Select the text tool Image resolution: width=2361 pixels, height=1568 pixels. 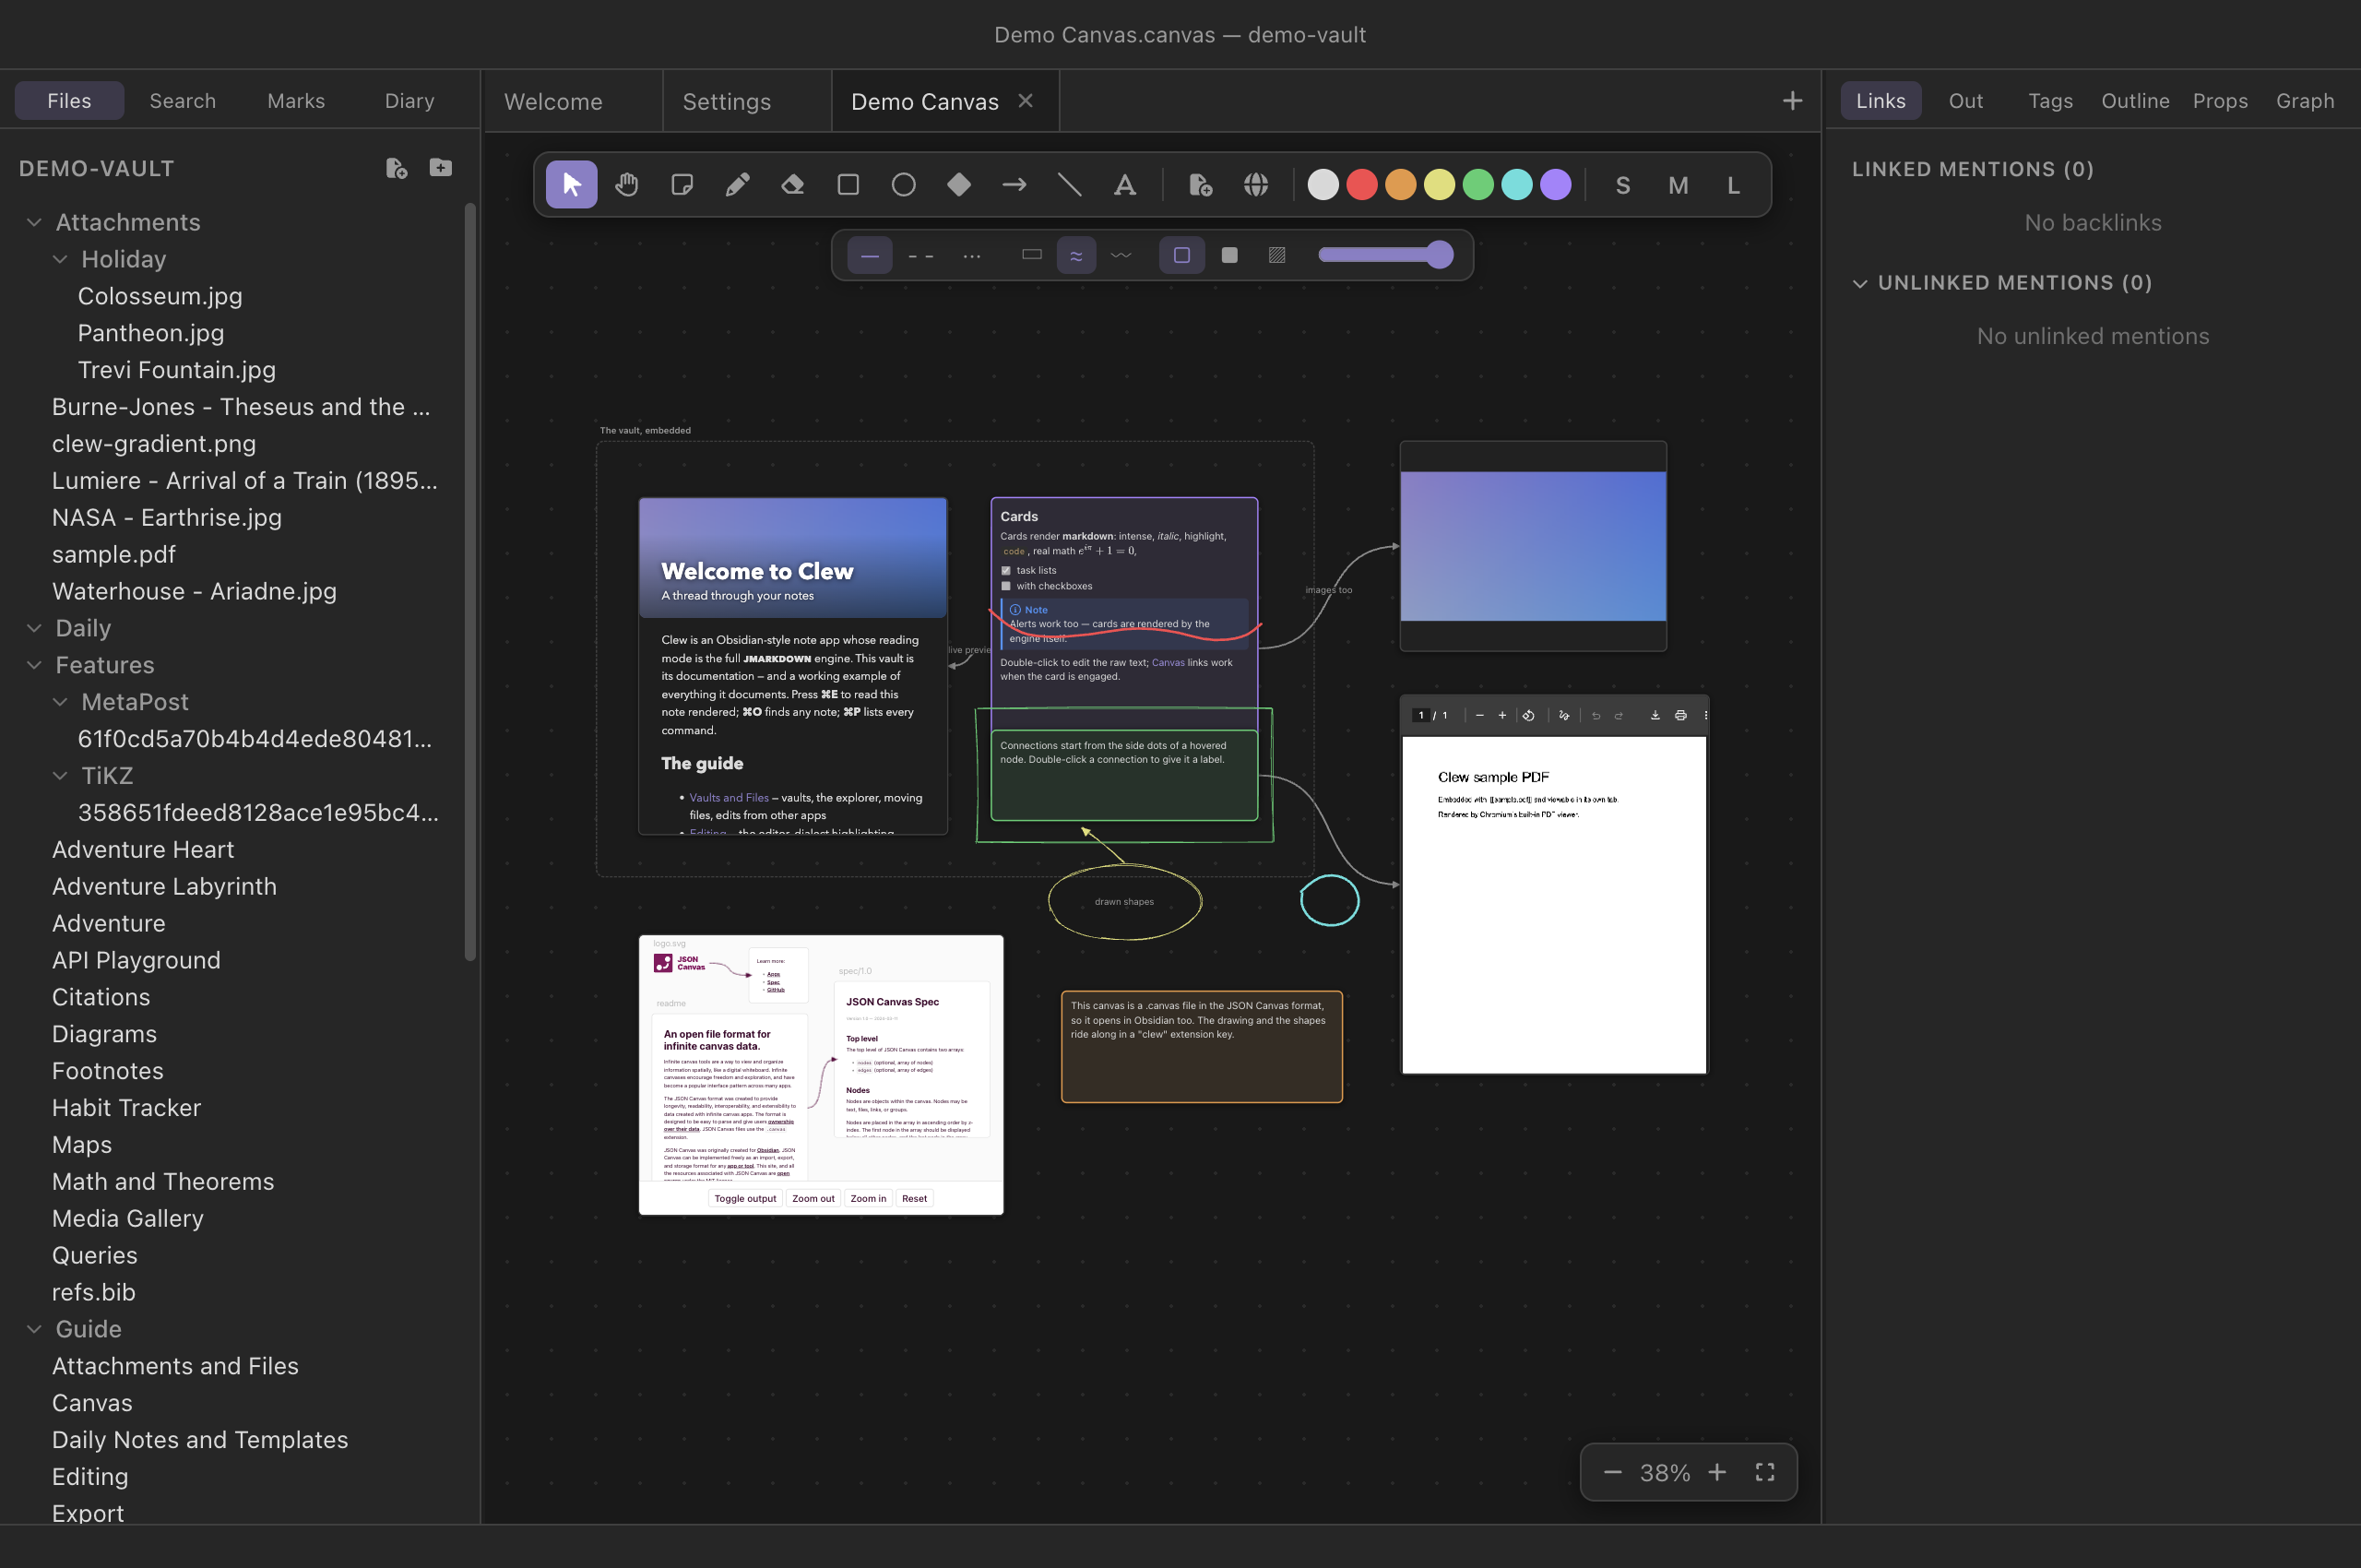tap(1125, 185)
